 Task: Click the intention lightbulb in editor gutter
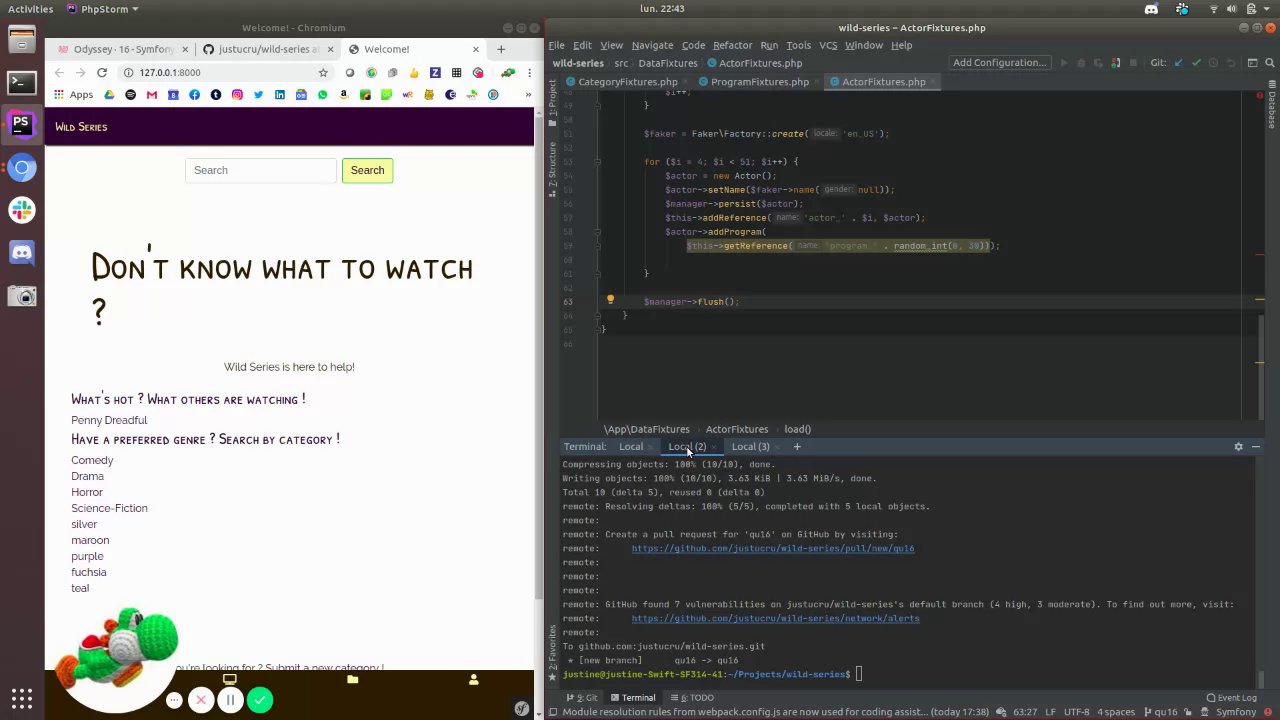tap(610, 299)
